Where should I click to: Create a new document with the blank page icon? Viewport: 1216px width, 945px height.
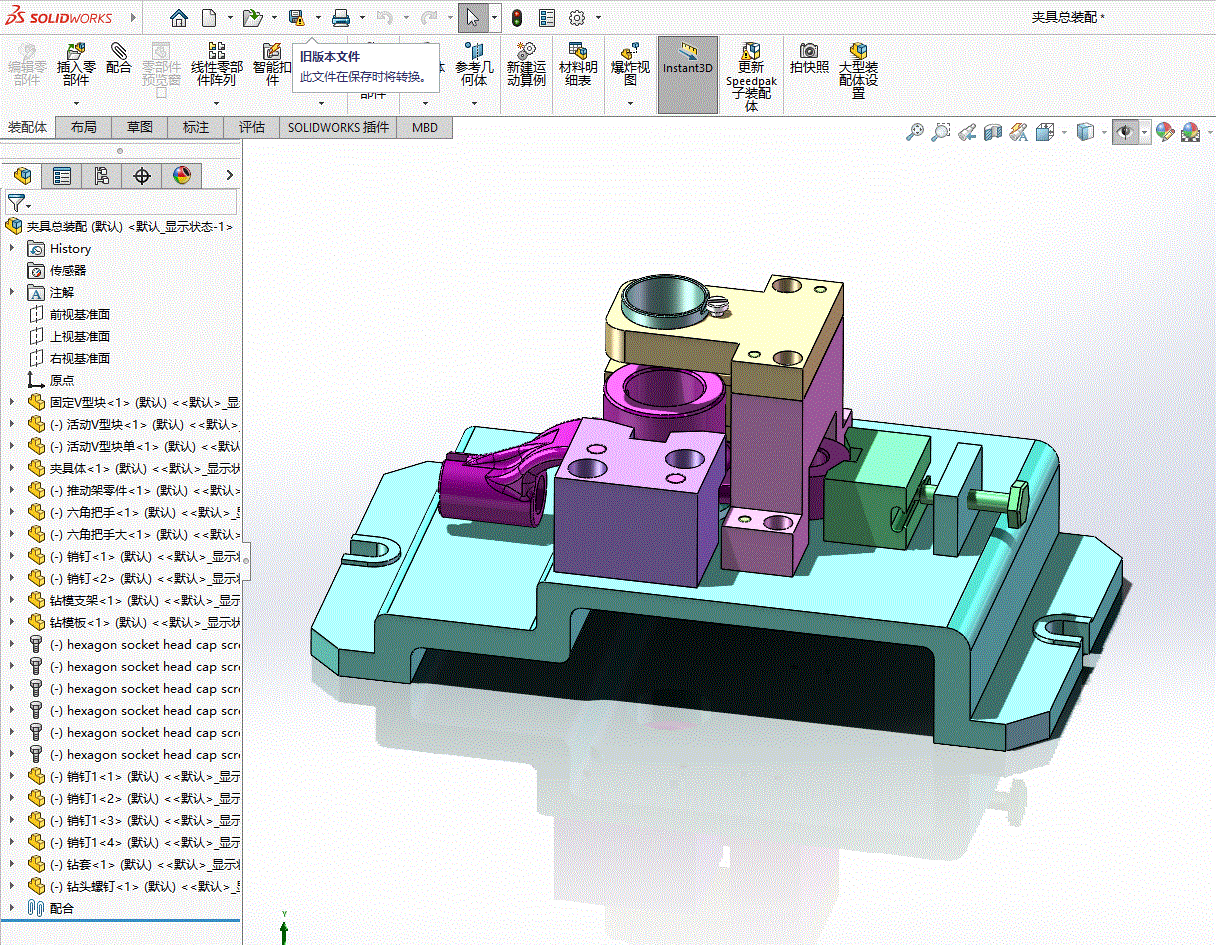[209, 18]
